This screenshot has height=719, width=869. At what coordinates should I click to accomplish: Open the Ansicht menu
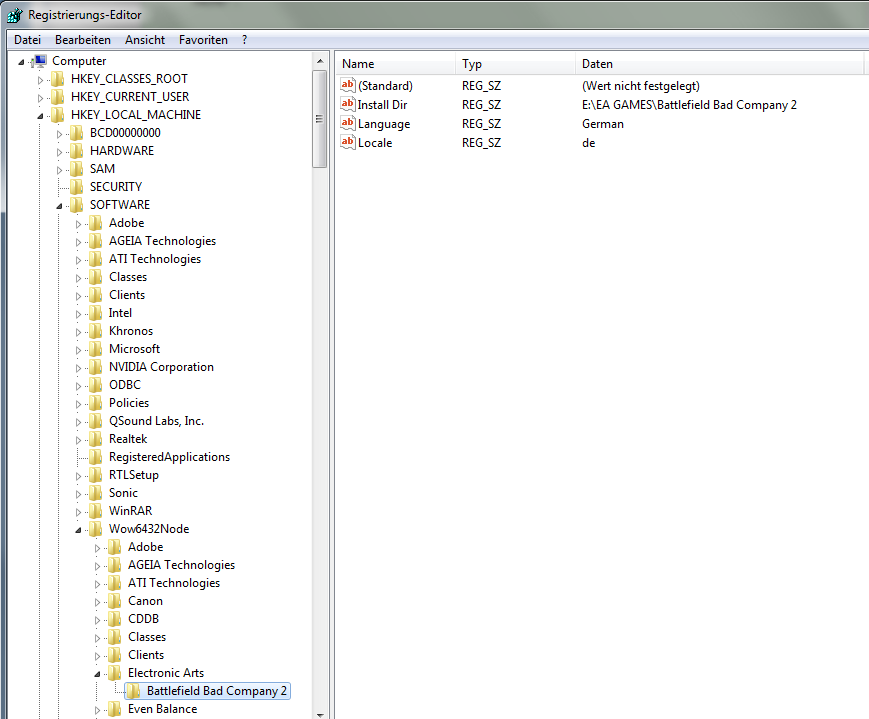[x=145, y=40]
